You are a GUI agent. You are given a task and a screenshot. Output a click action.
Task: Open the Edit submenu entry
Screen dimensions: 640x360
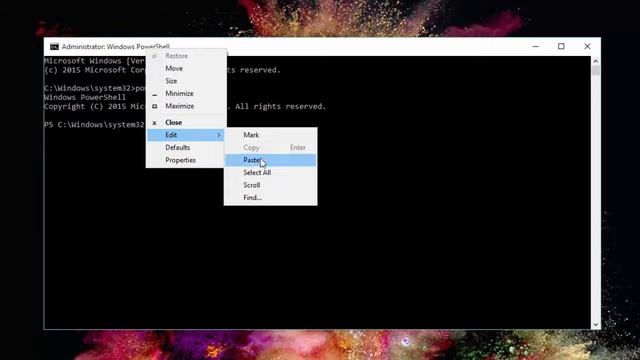(x=186, y=135)
